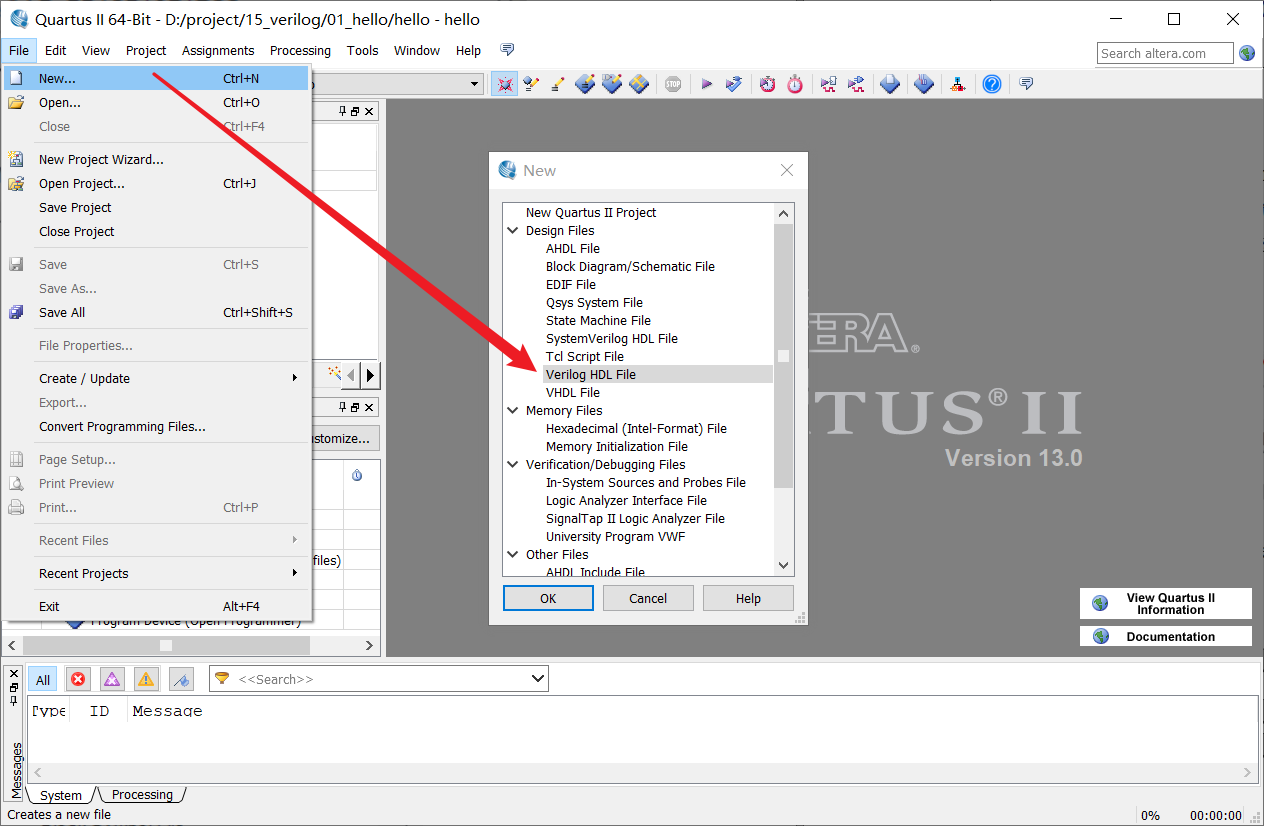Select Tcl Script File entry
This screenshot has height=826, width=1264.
coord(584,356)
